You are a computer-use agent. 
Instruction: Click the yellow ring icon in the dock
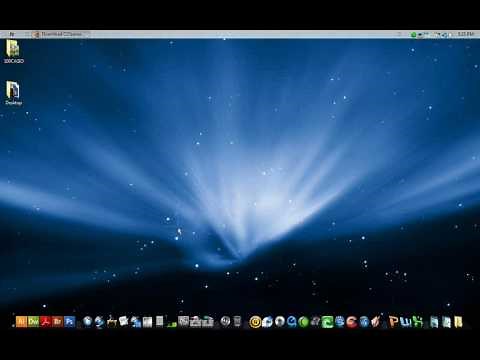[x=255, y=322]
